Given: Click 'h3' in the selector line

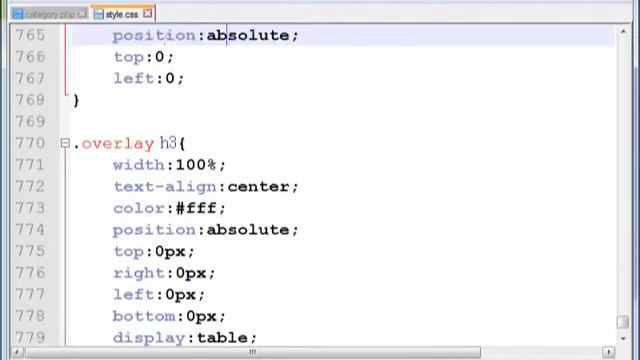Looking at the screenshot, I should click(x=168, y=143).
